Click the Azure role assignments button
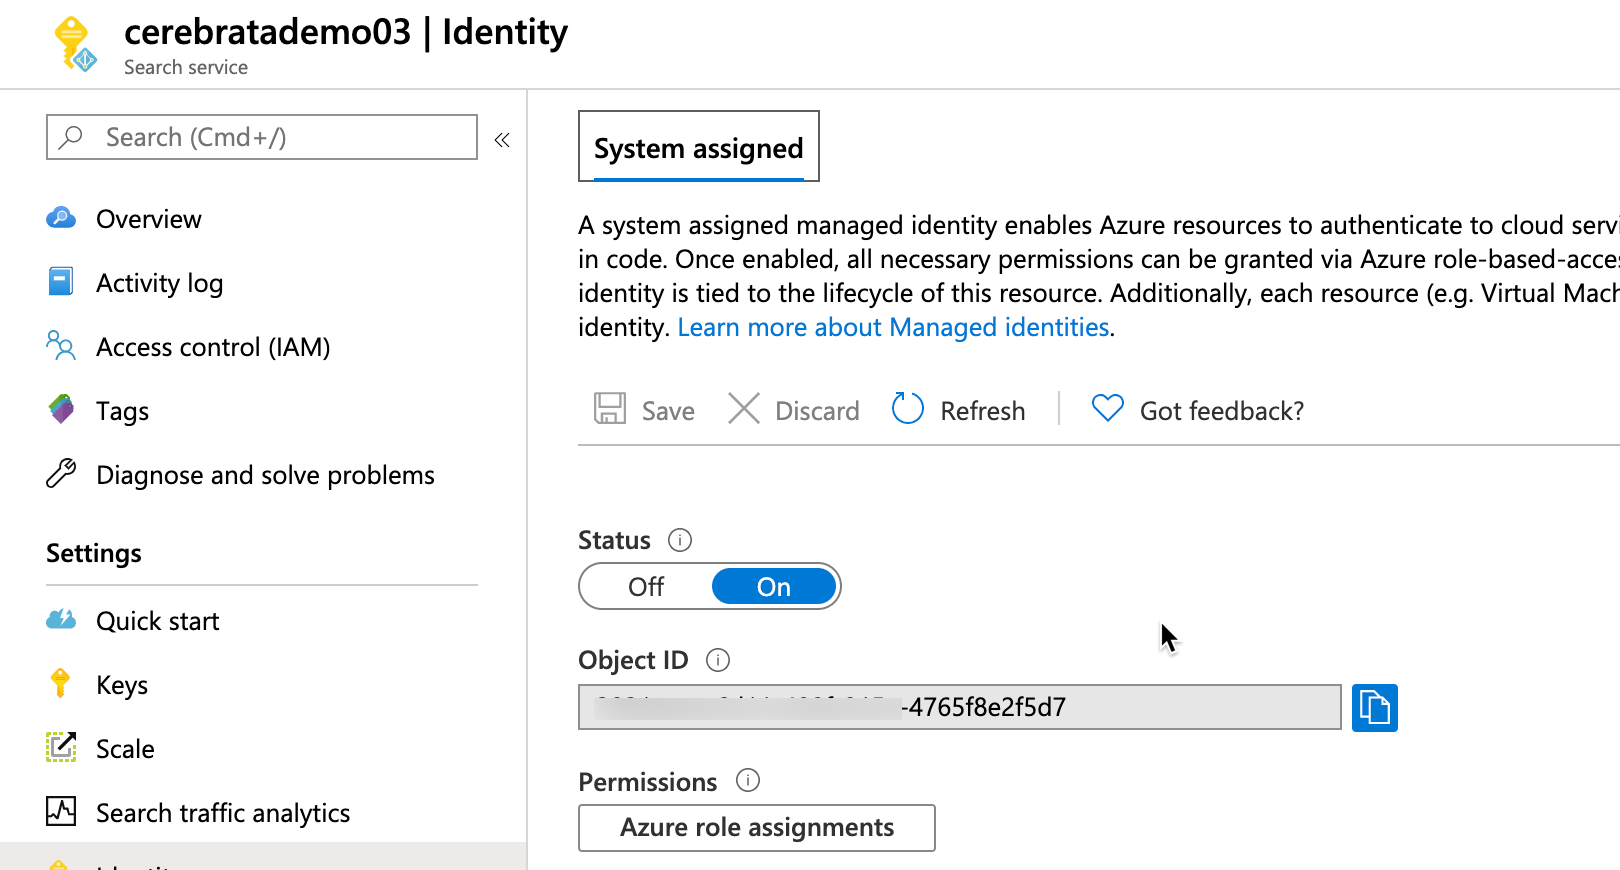This screenshot has width=1620, height=870. pos(756,828)
